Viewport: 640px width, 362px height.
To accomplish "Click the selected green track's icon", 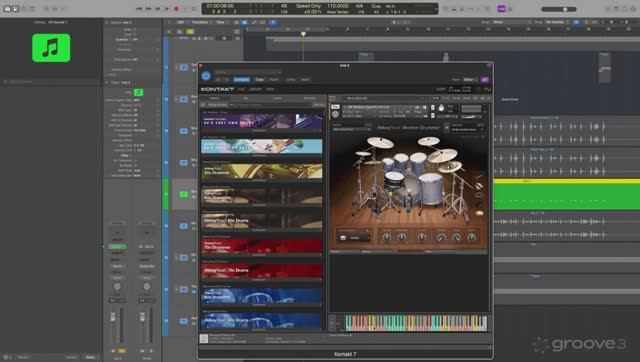I will [x=184, y=194].
